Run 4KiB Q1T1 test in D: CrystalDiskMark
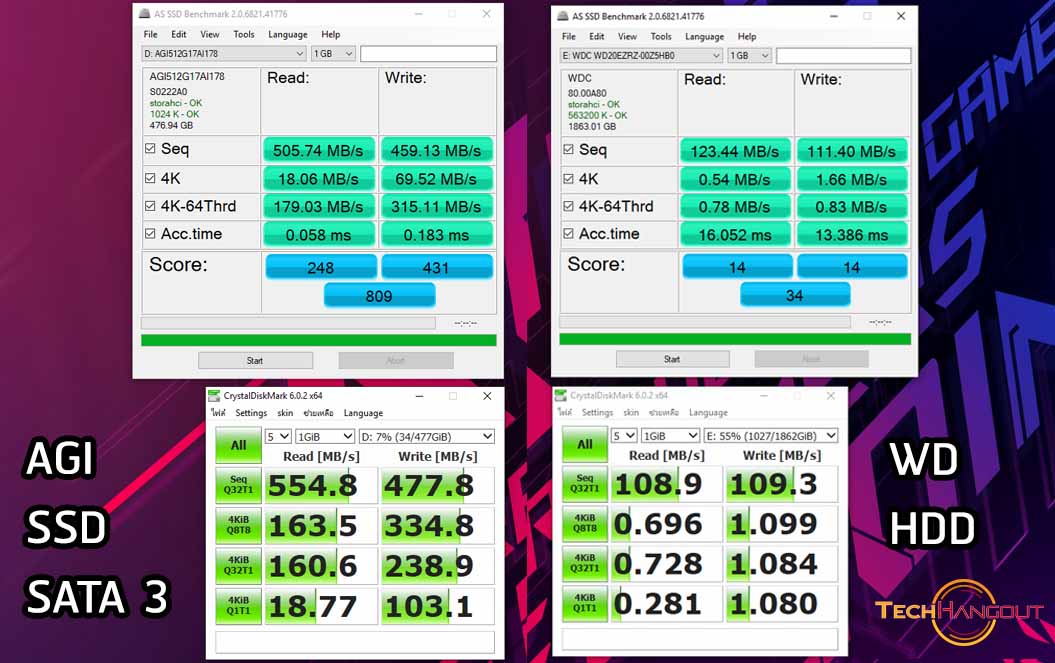This screenshot has height=663, width=1055. pos(238,606)
